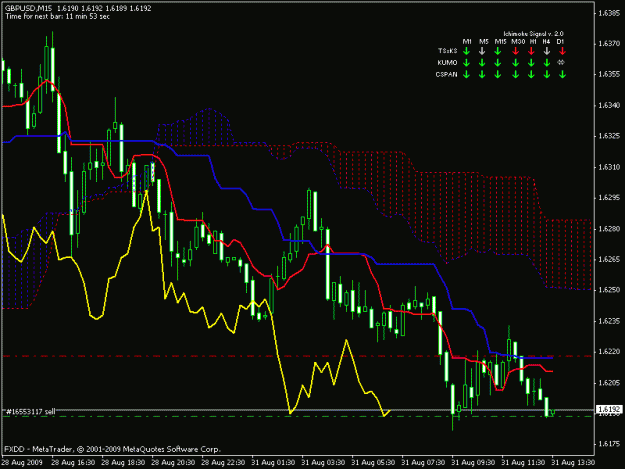625x469 pixels.
Task: Click the KUMO down arrow under H1
Action: pos(531,63)
